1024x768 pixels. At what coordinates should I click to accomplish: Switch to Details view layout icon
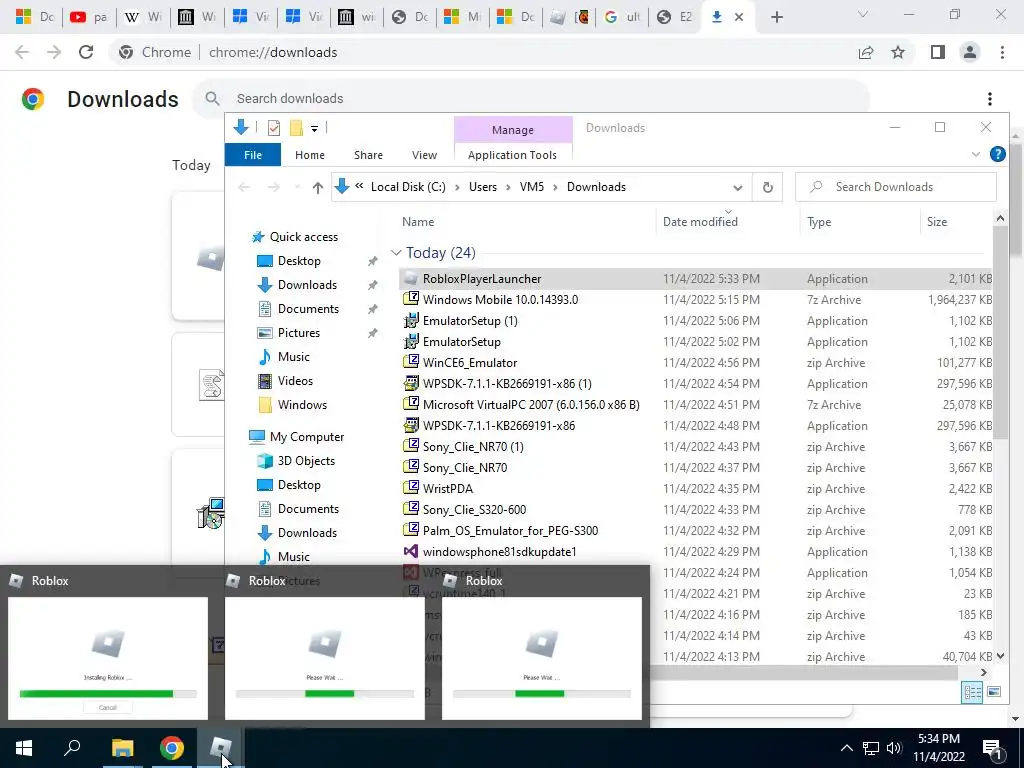(x=972, y=692)
